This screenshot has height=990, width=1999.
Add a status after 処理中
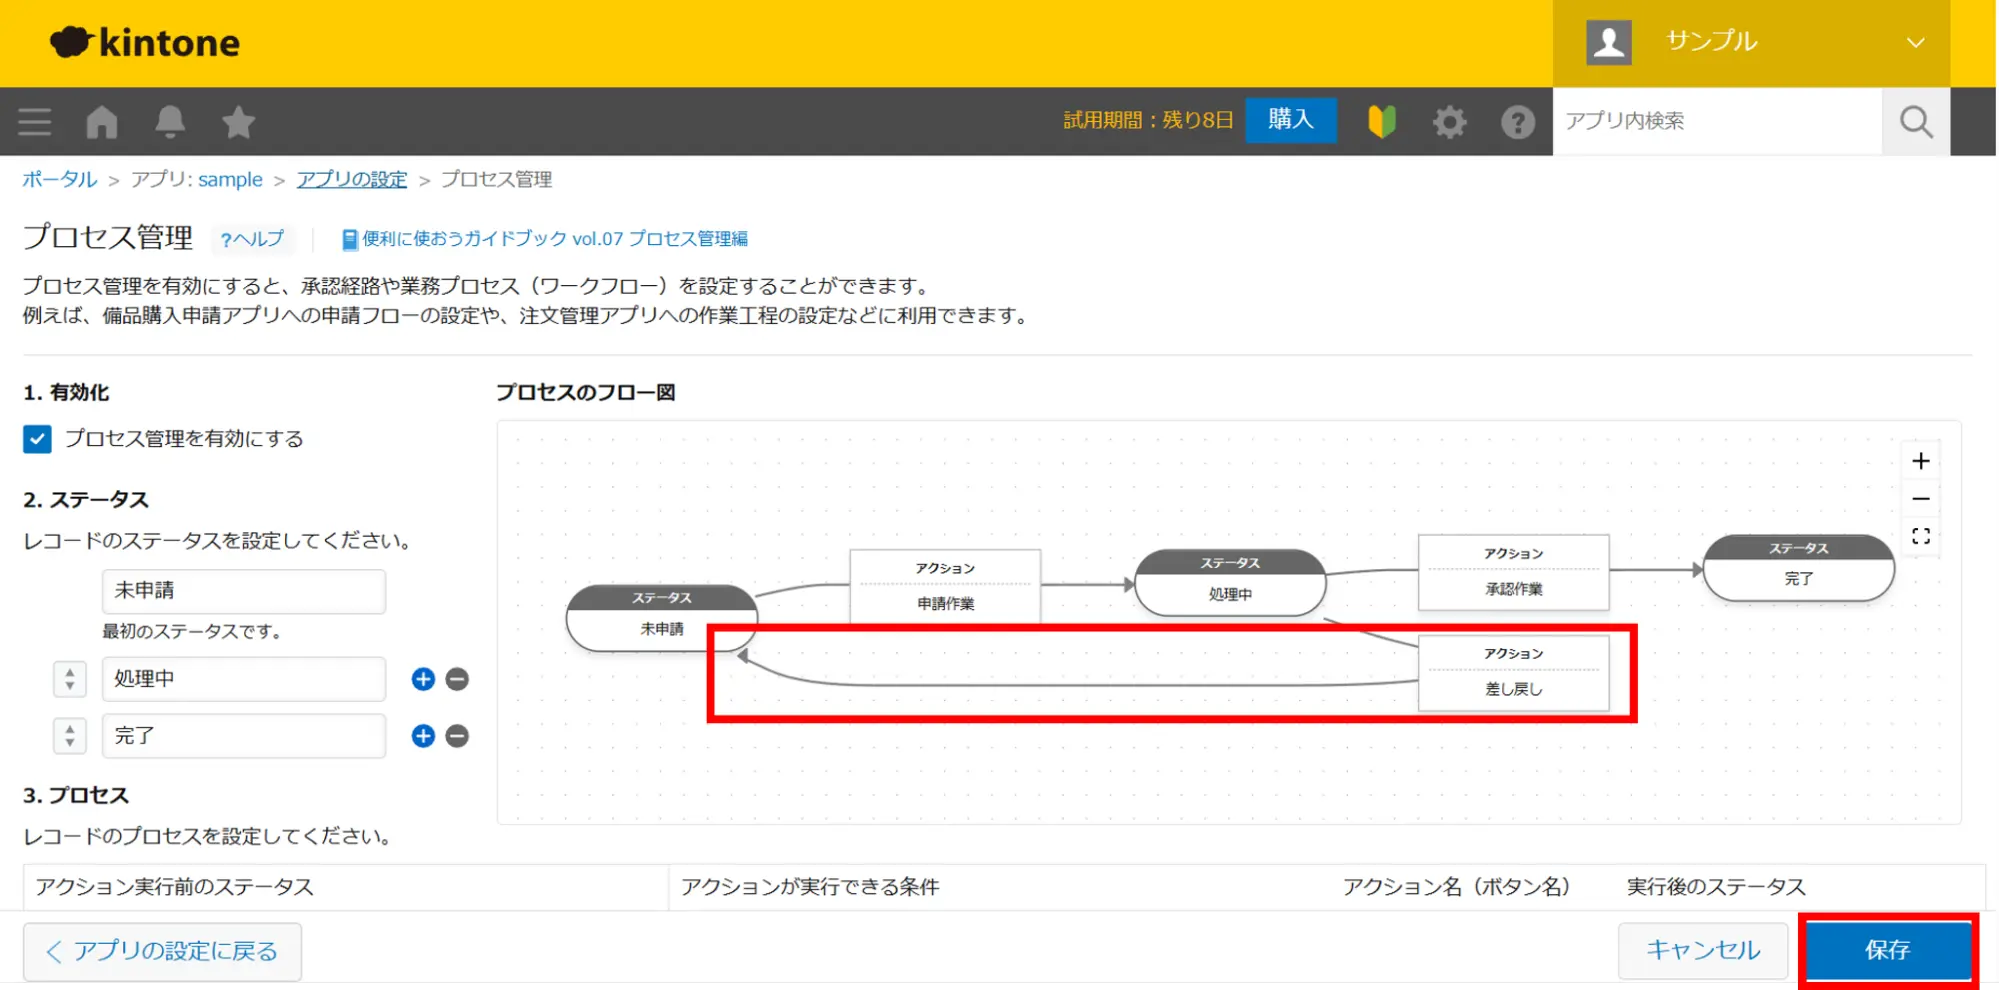pyautogui.click(x=423, y=679)
